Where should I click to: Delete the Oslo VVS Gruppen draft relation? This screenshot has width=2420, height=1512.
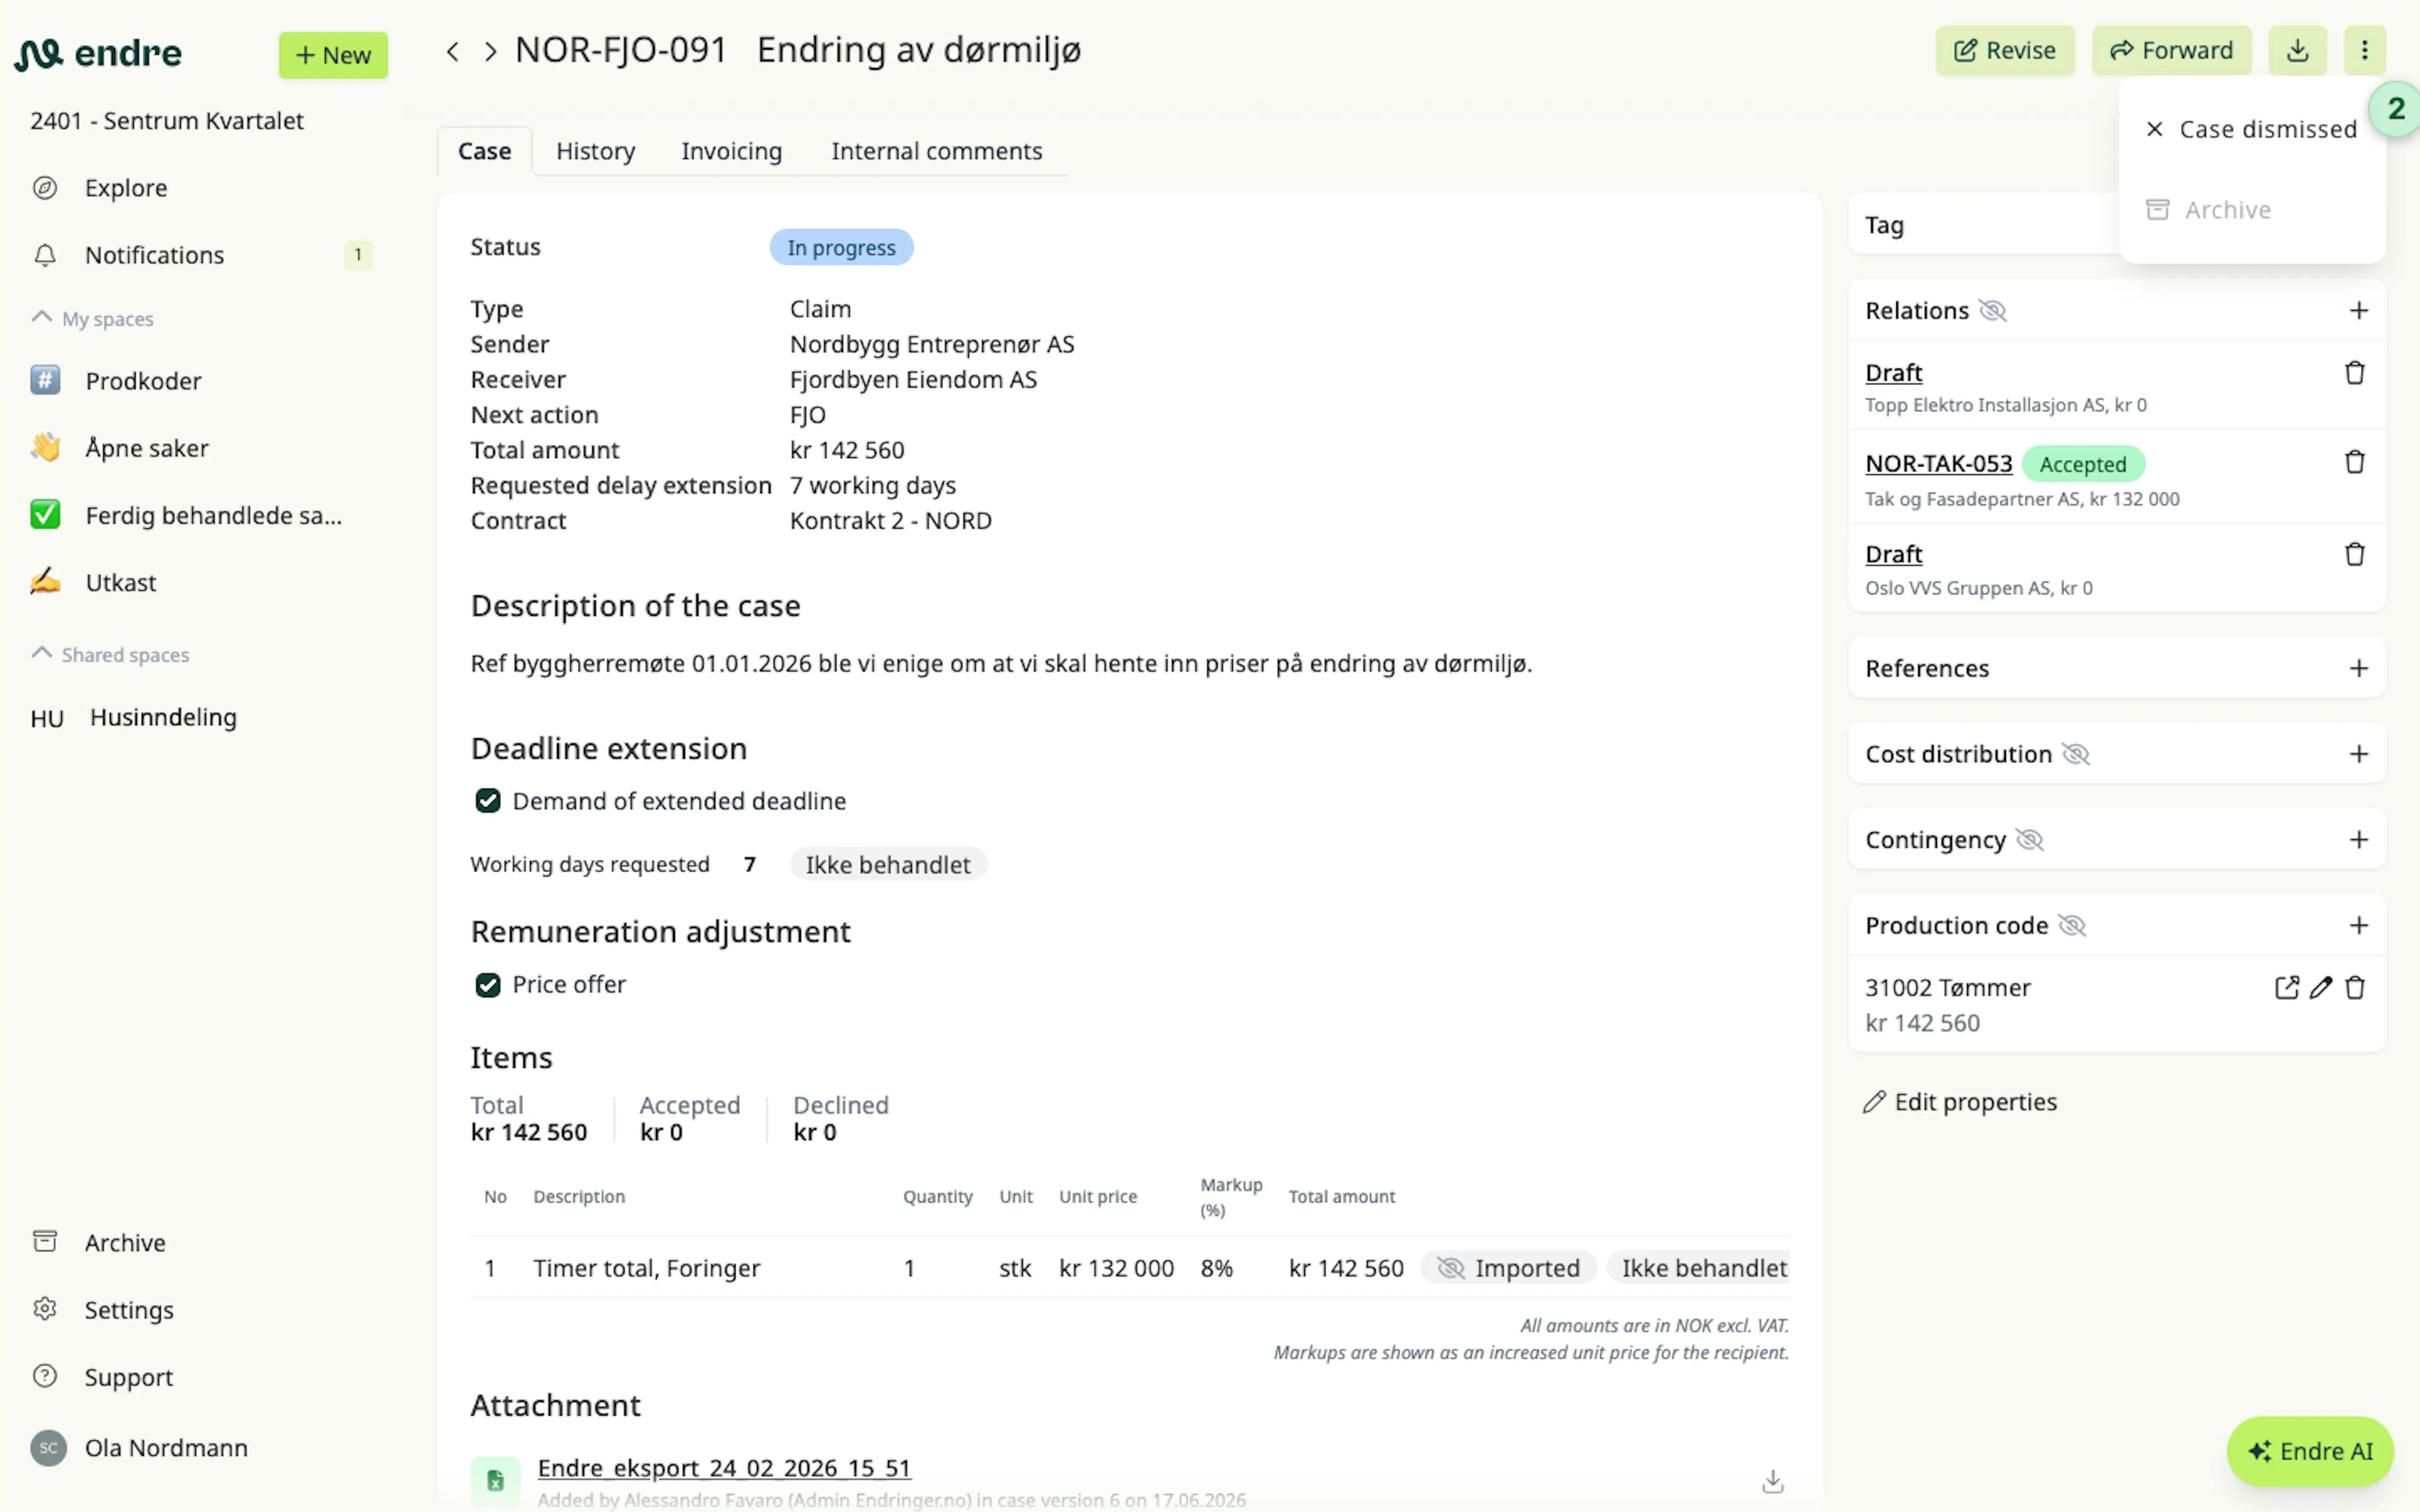click(x=2355, y=554)
